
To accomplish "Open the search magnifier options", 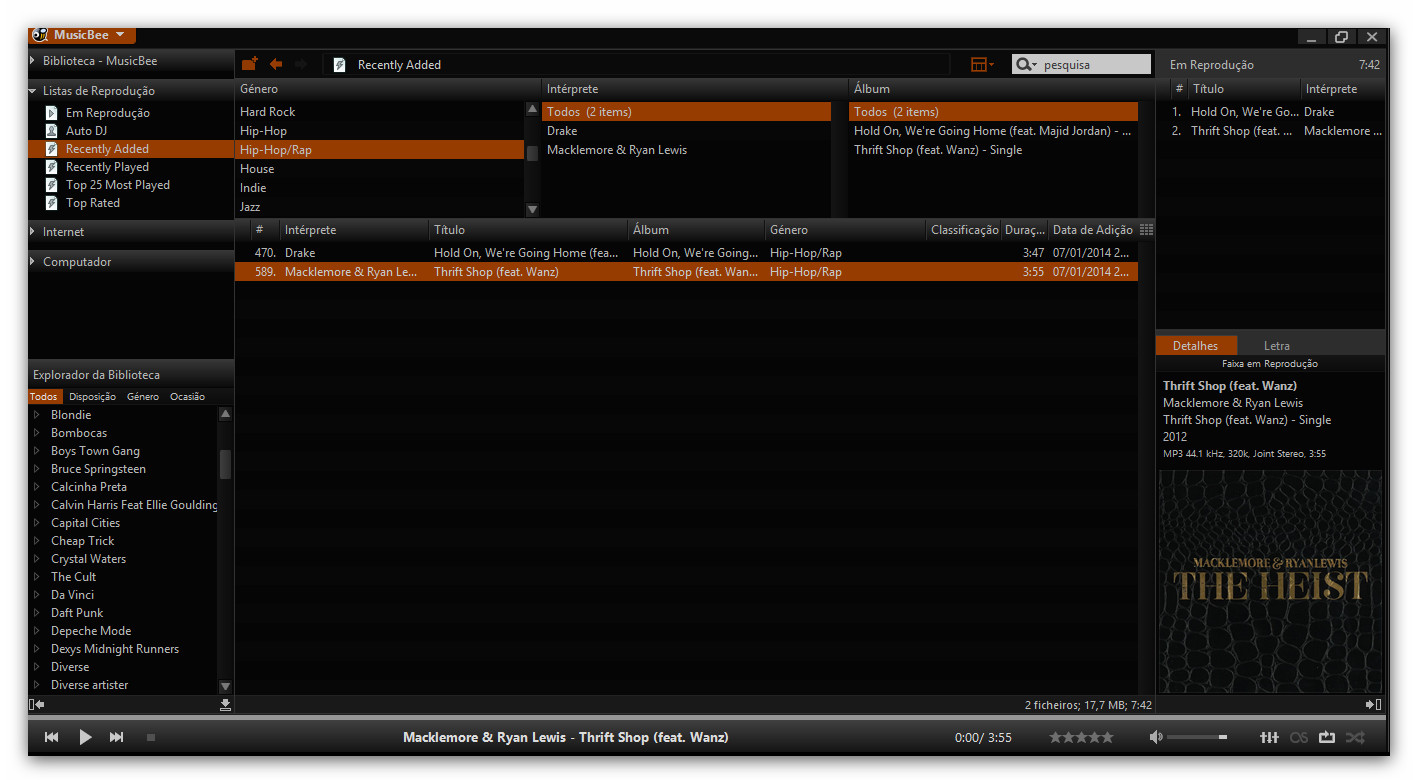I will click(x=1029, y=63).
